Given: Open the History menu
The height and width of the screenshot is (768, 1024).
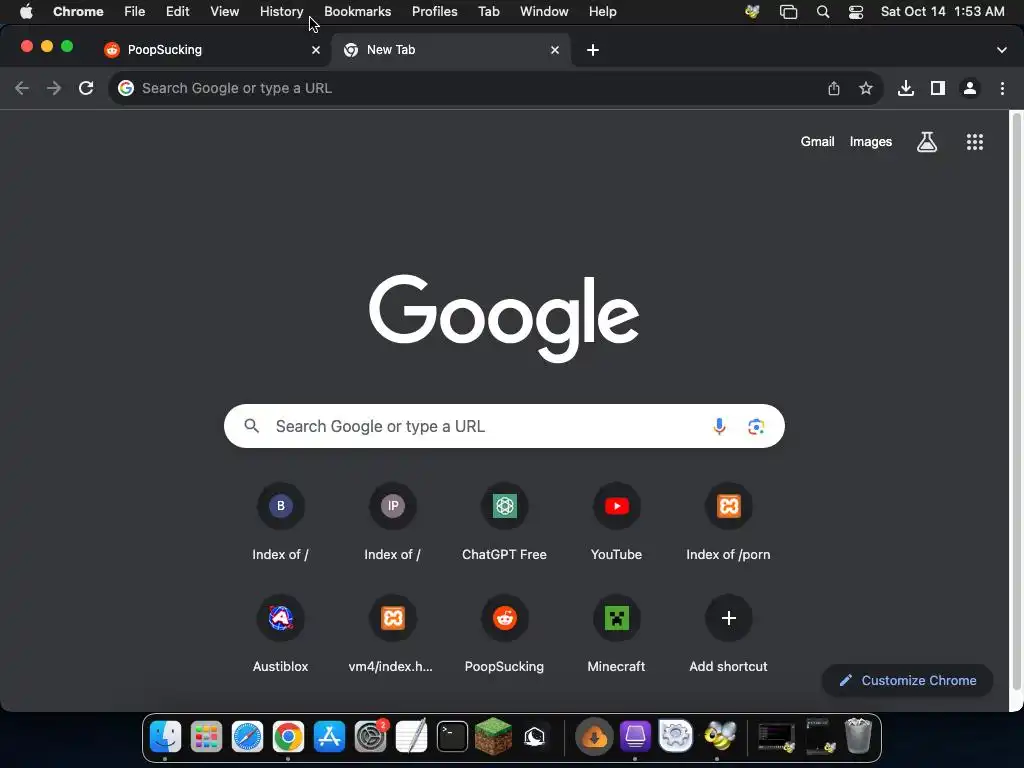Looking at the screenshot, I should [281, 12].
